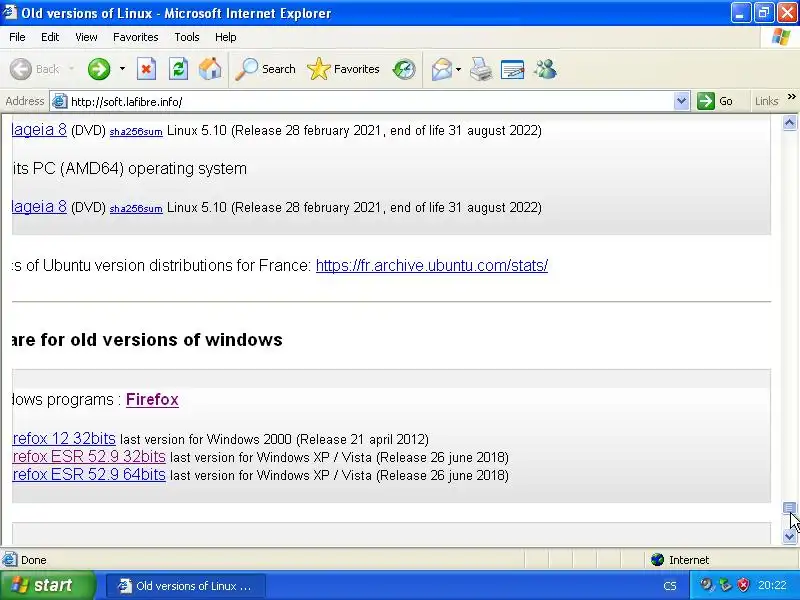This screenshot has height=600, width=800.
Task: Click the Edit page icon
Action: pyautogui.click(x=513, y=69)
